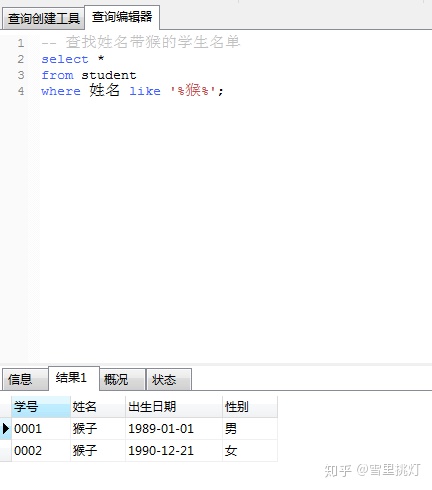432x490 pixels.
Task: Select cell 0001 in the results
Action: [41, 429]
